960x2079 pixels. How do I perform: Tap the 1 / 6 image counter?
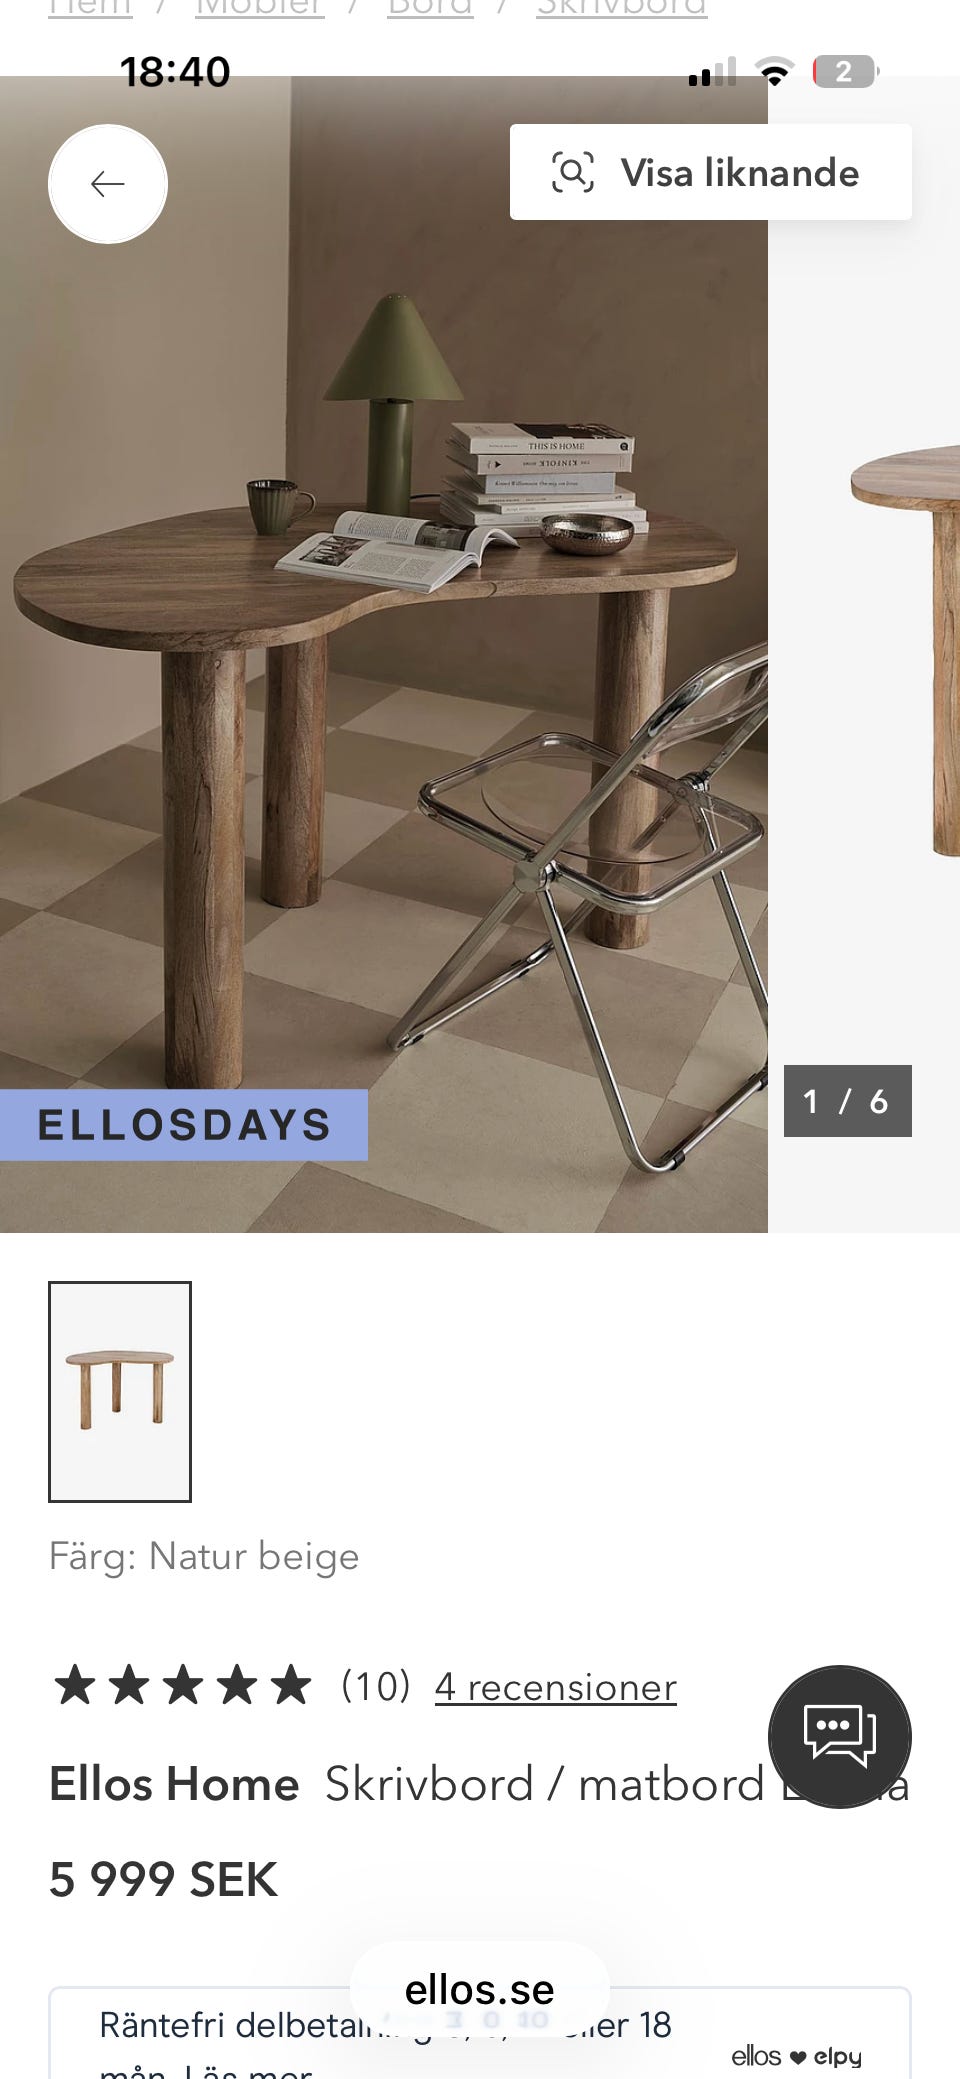(847, 1101)
